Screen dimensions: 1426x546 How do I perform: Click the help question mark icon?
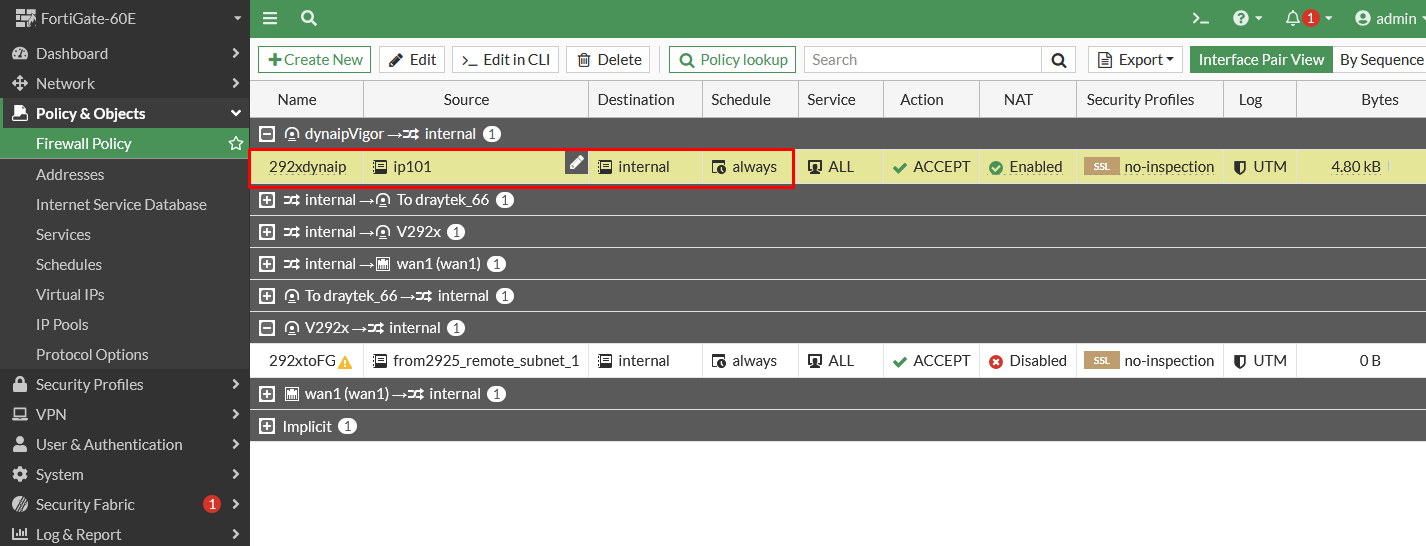(x=1241, y=18)
